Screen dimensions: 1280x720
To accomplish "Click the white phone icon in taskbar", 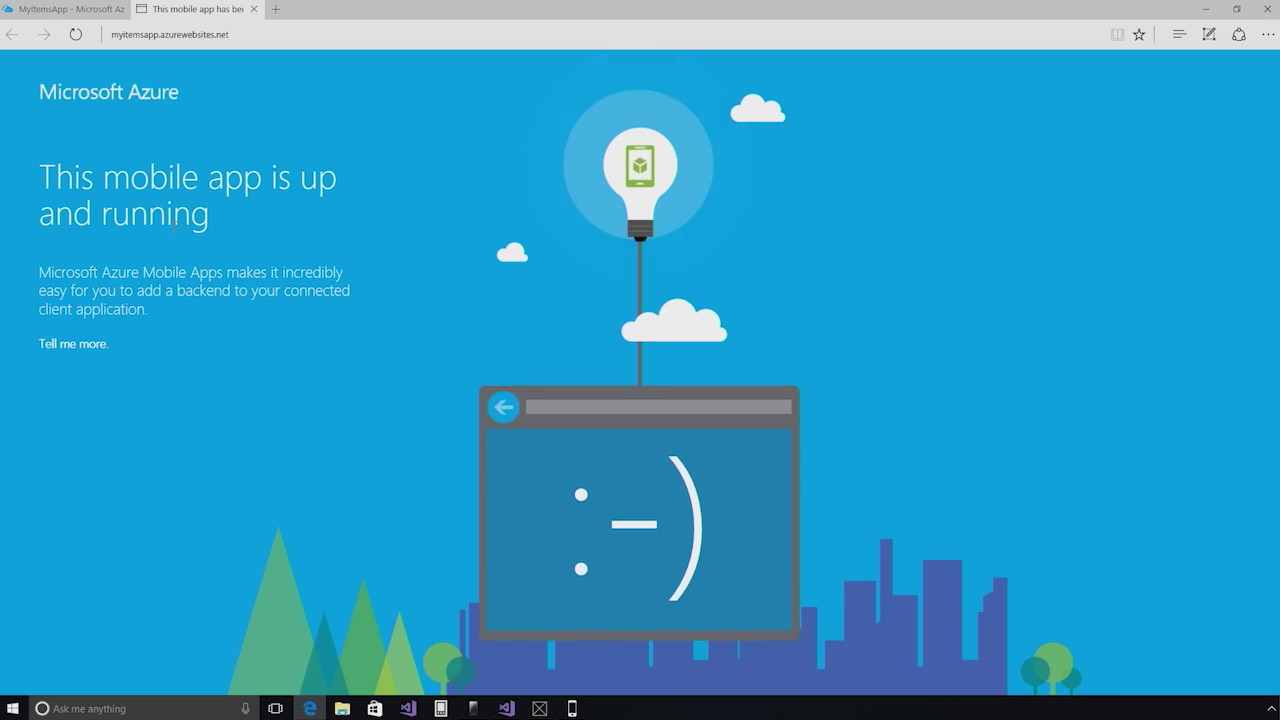I will tap(572, 708).
